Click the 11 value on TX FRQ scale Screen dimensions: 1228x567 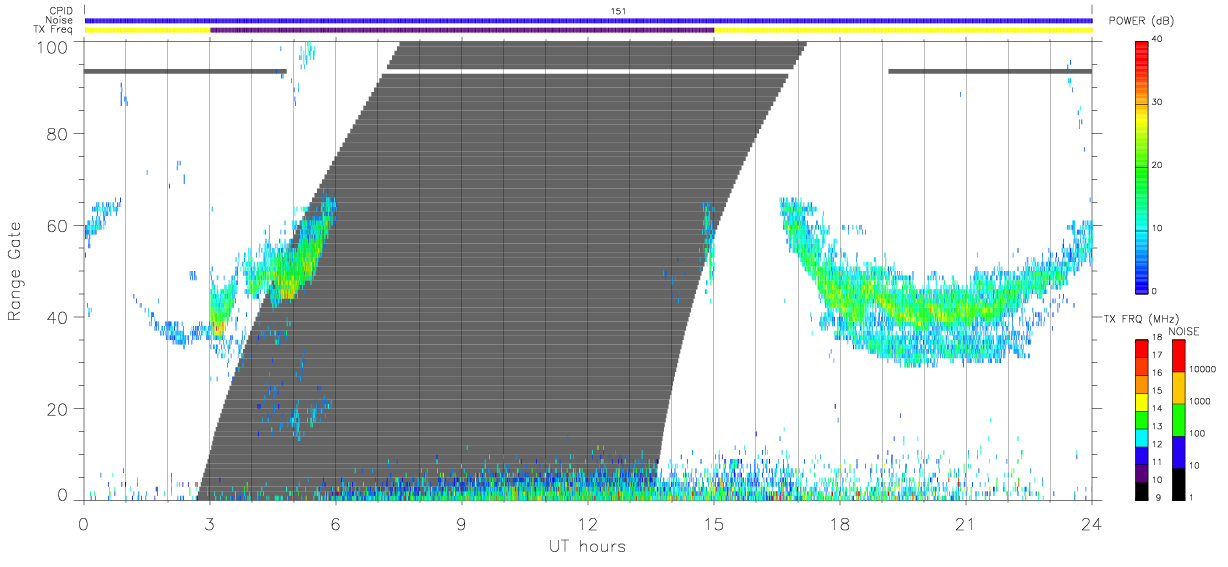point(1156,463)
